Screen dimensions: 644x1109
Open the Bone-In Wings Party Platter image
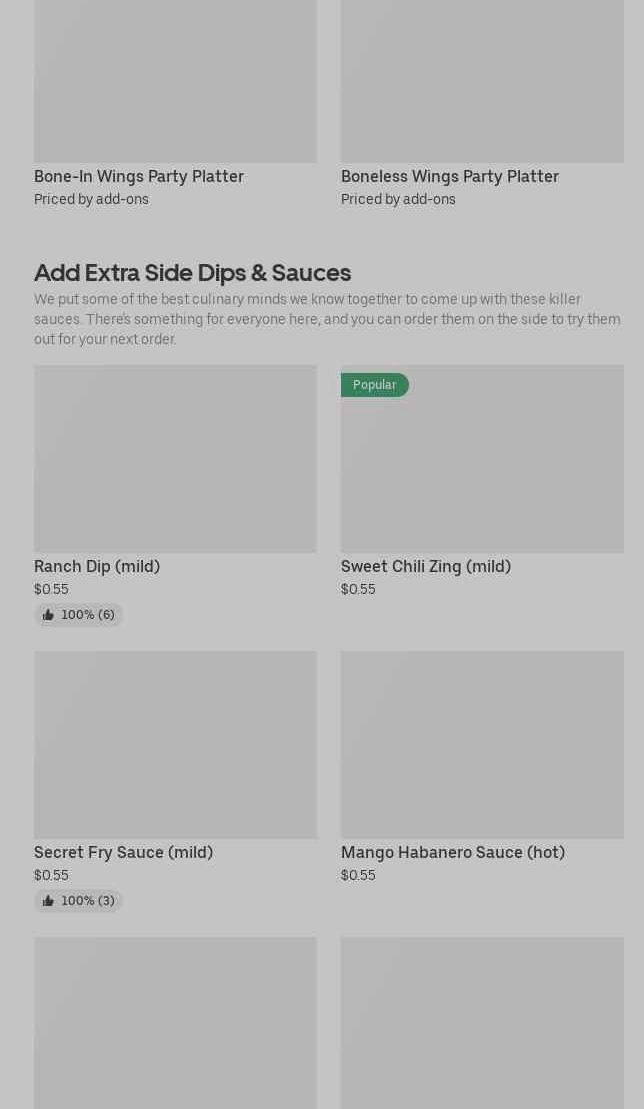click(x=175, y=80)
